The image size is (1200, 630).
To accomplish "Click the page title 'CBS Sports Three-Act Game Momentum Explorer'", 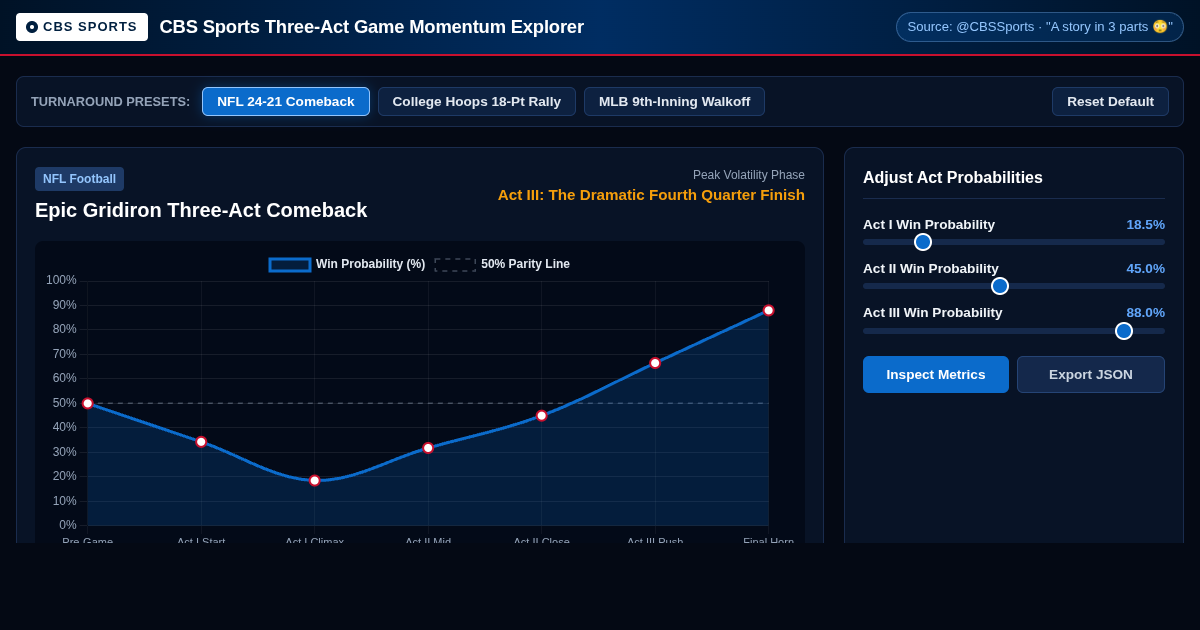I will [x=372, y=27].
